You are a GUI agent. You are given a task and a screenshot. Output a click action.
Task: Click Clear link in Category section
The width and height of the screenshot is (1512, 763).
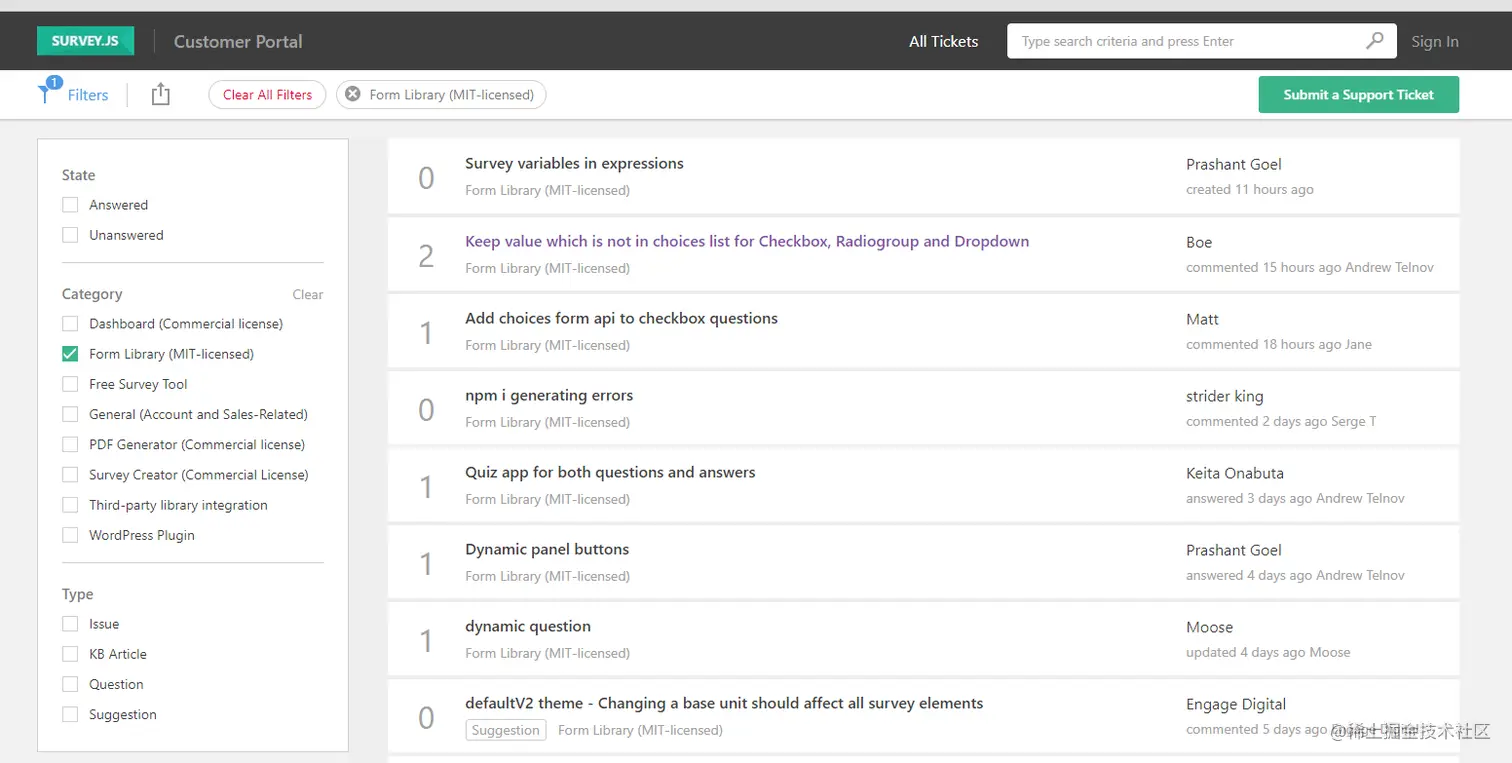pyautogui.click(x=307, y=294)
